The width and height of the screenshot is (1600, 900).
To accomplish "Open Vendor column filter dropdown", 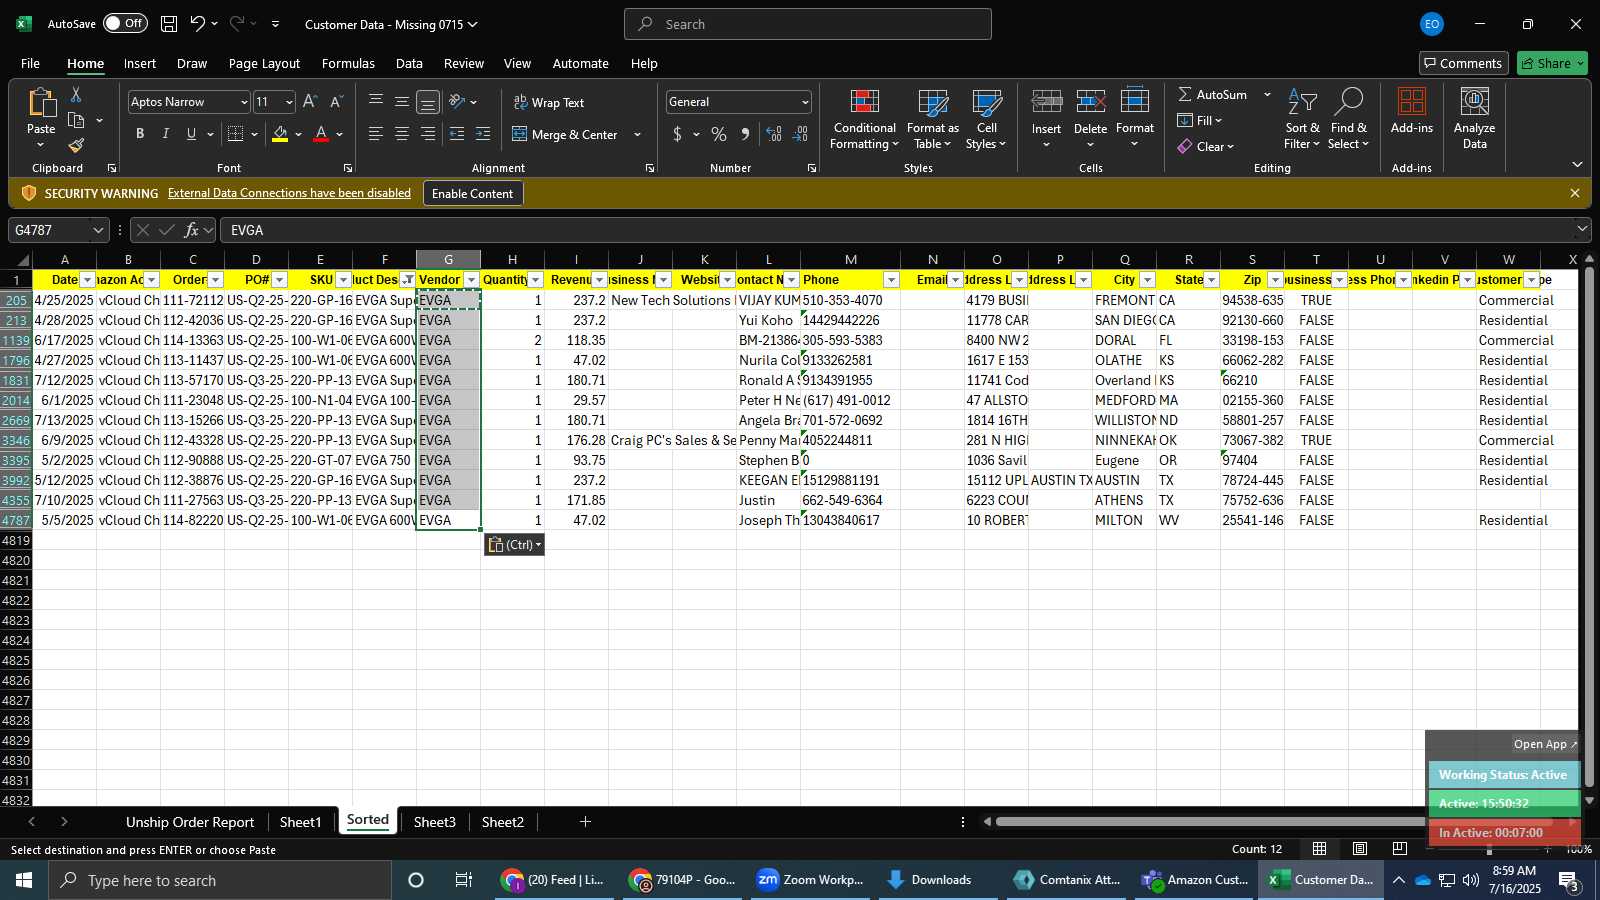I will [471, 280].
